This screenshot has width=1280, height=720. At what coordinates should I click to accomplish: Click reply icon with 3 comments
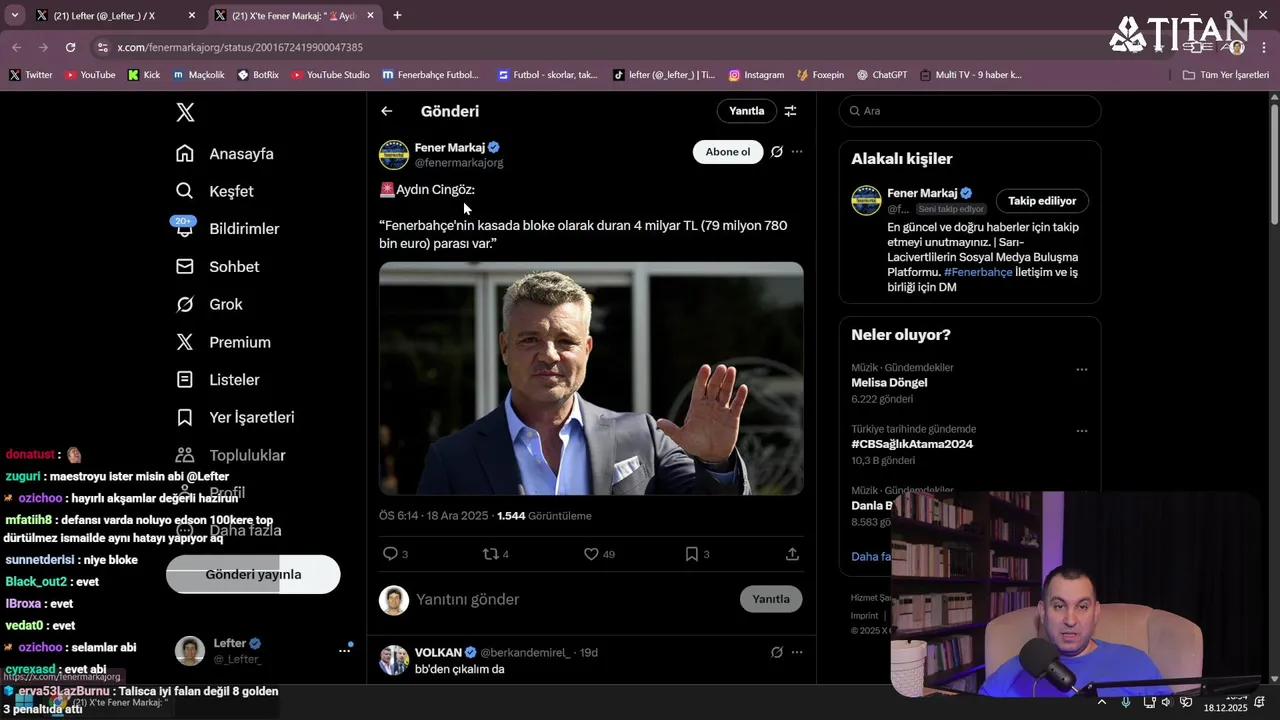tap(395, 554)
